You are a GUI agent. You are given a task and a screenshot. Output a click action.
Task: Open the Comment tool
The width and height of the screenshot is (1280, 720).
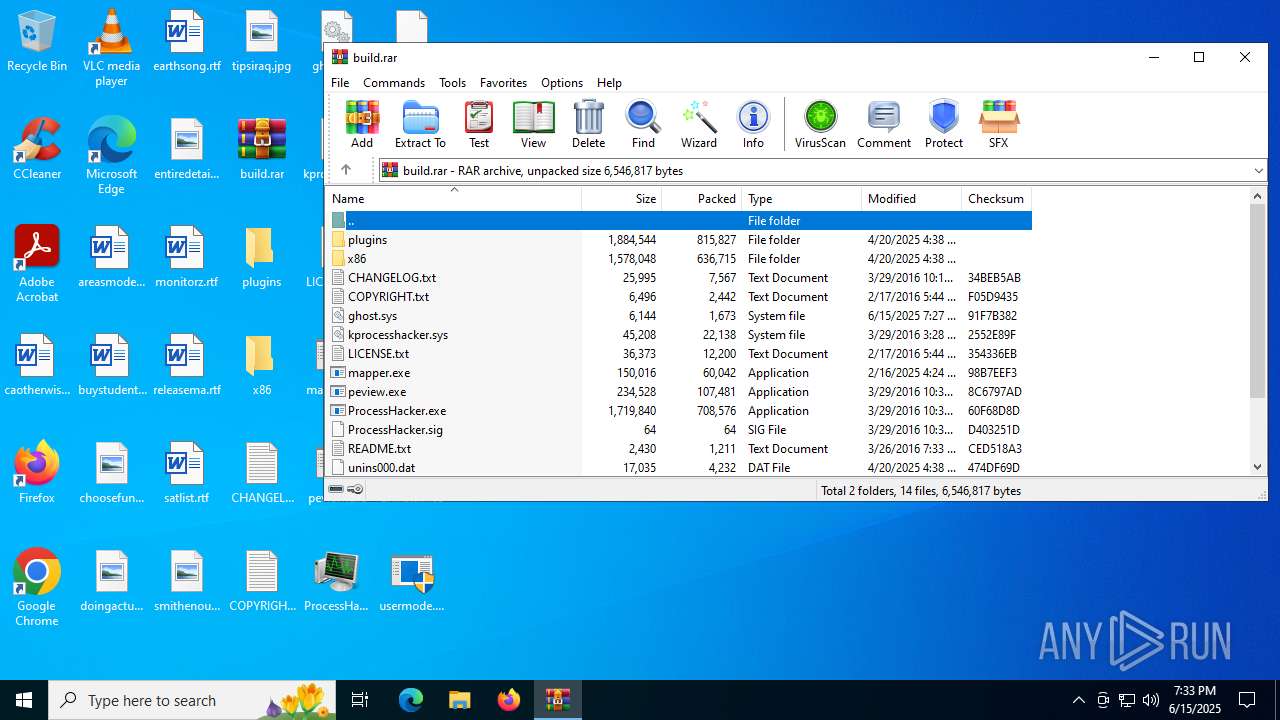point(884,124)
